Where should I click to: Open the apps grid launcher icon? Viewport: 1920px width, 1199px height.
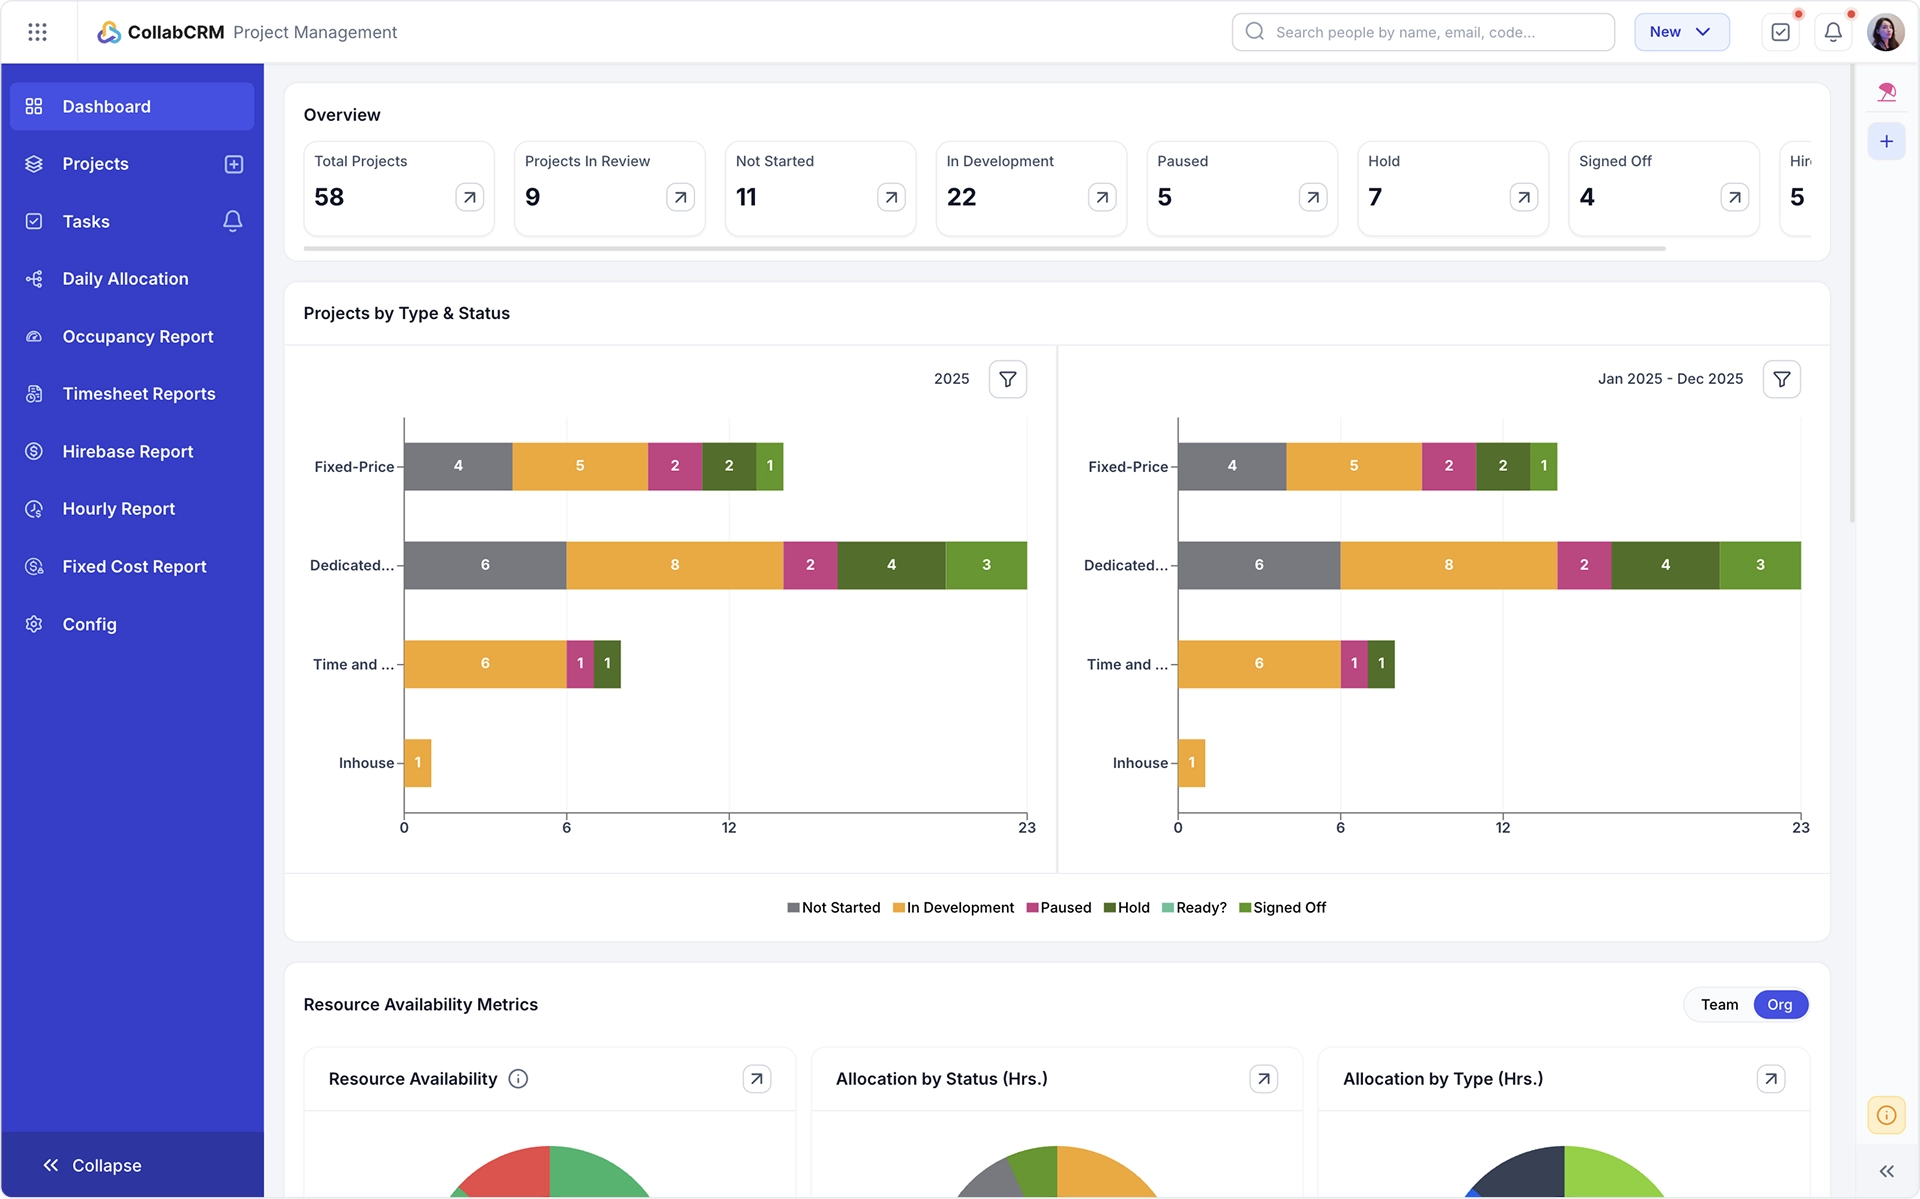pyautogui.click(x=37, y=32)
